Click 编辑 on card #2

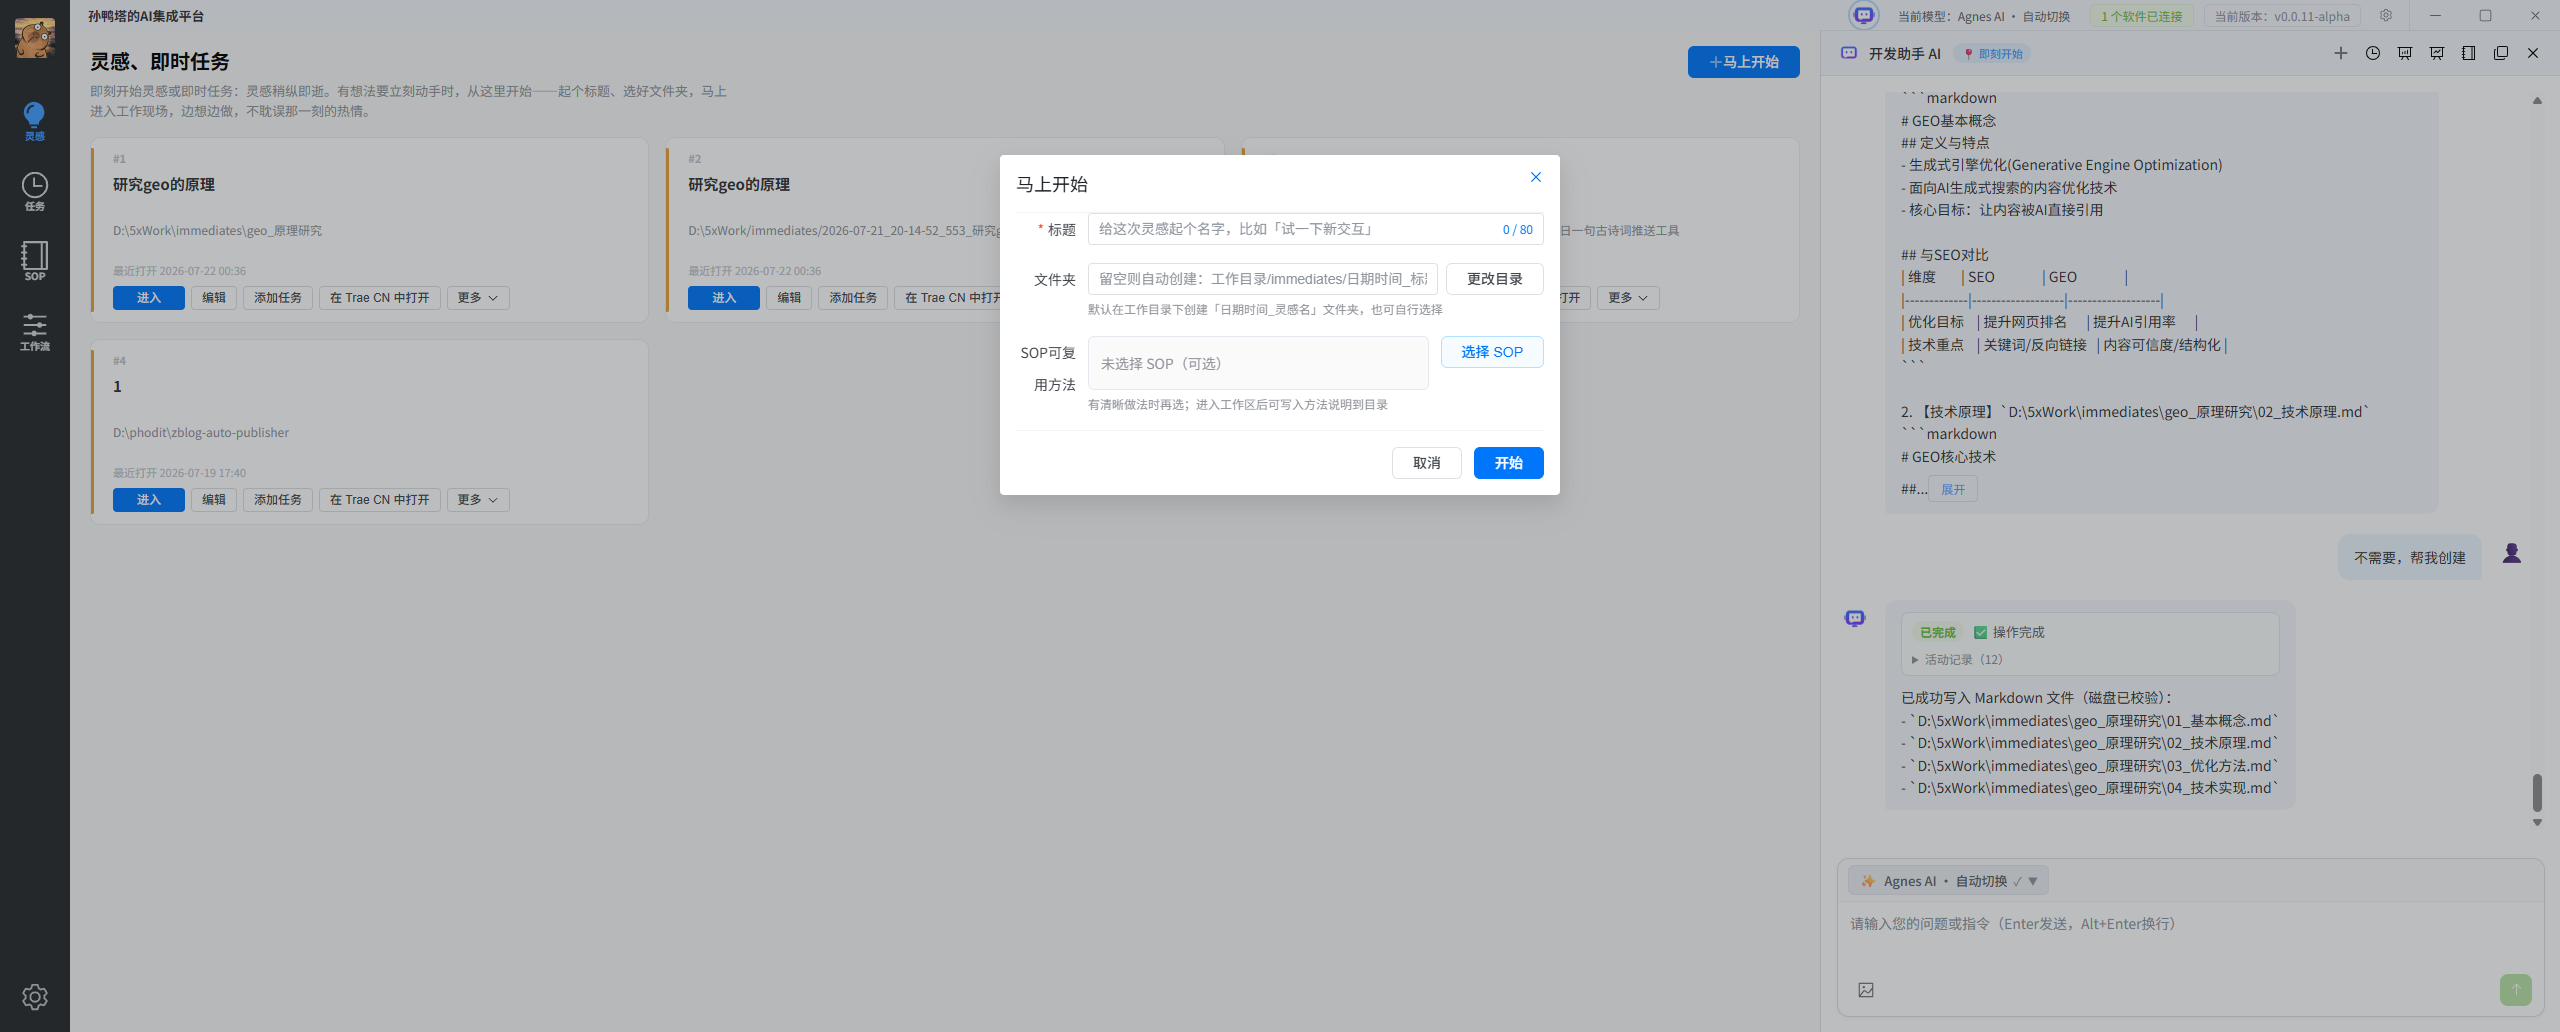pos(789,298)
